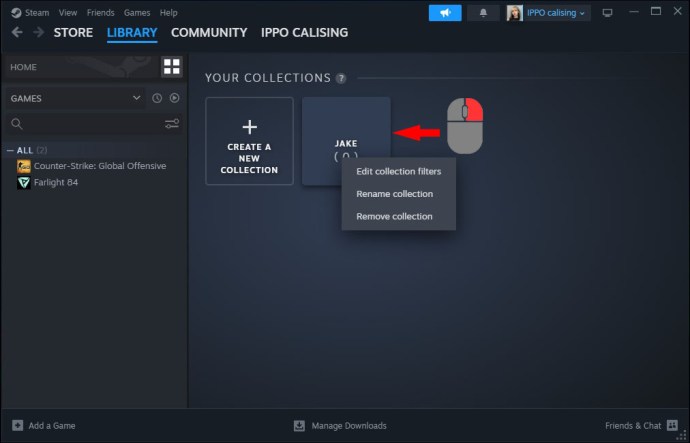Viewport: 690px width, 443px height.
Task: Select Counter-Strike: Global Offensive
Action: [100, 166]
